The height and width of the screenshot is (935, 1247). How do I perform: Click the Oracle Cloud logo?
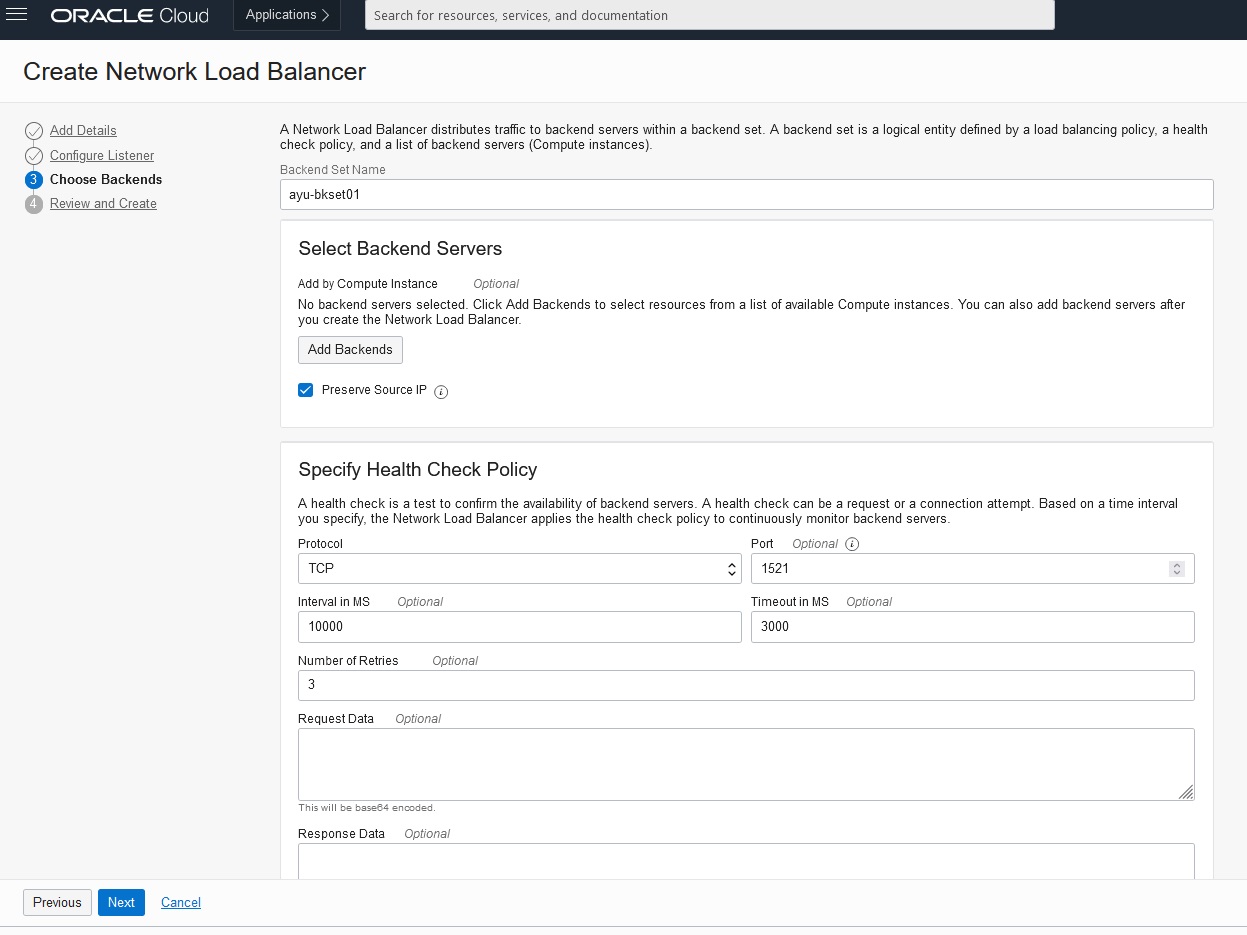tap(129, 15)
